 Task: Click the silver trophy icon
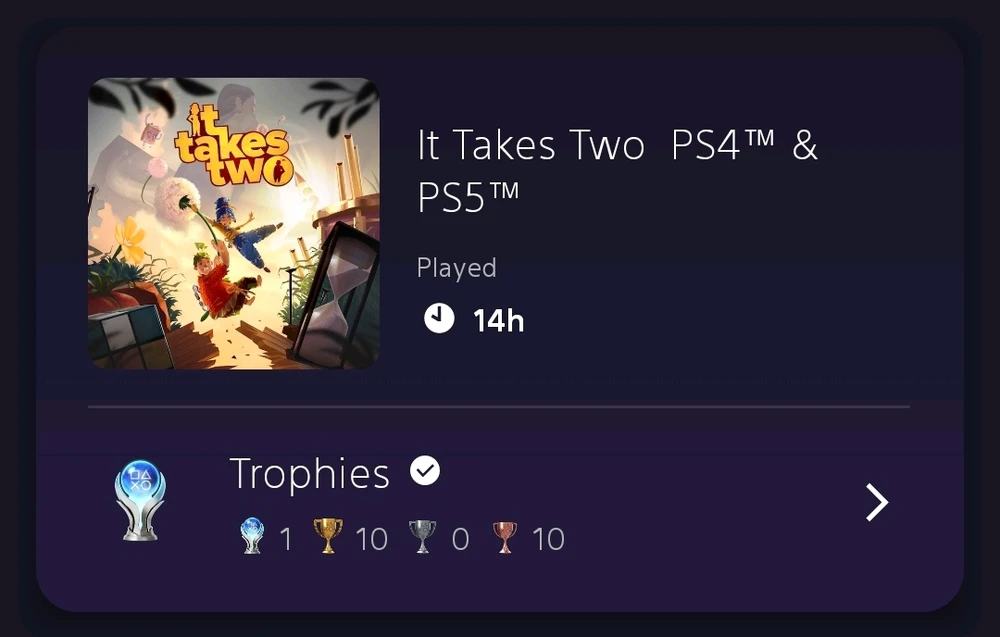pyautogui.click(x=422, y=536)
